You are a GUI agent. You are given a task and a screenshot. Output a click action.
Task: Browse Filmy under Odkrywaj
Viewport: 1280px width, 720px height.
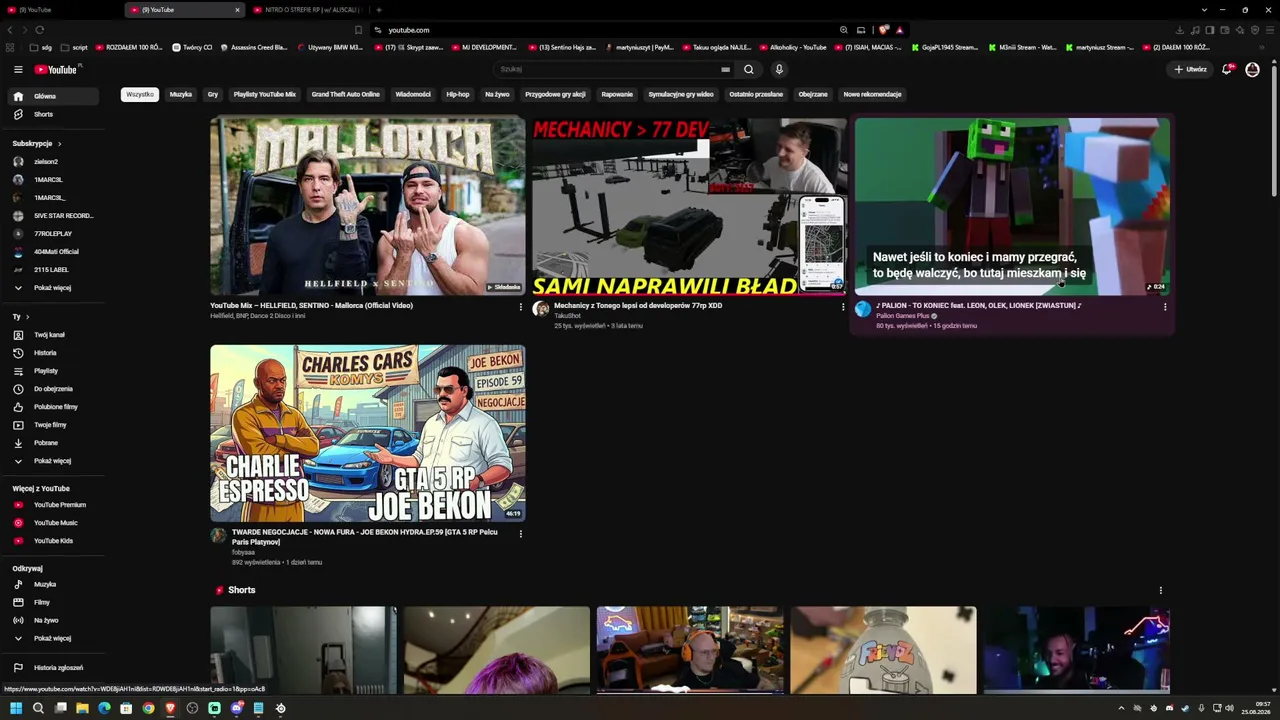[55, 602]
